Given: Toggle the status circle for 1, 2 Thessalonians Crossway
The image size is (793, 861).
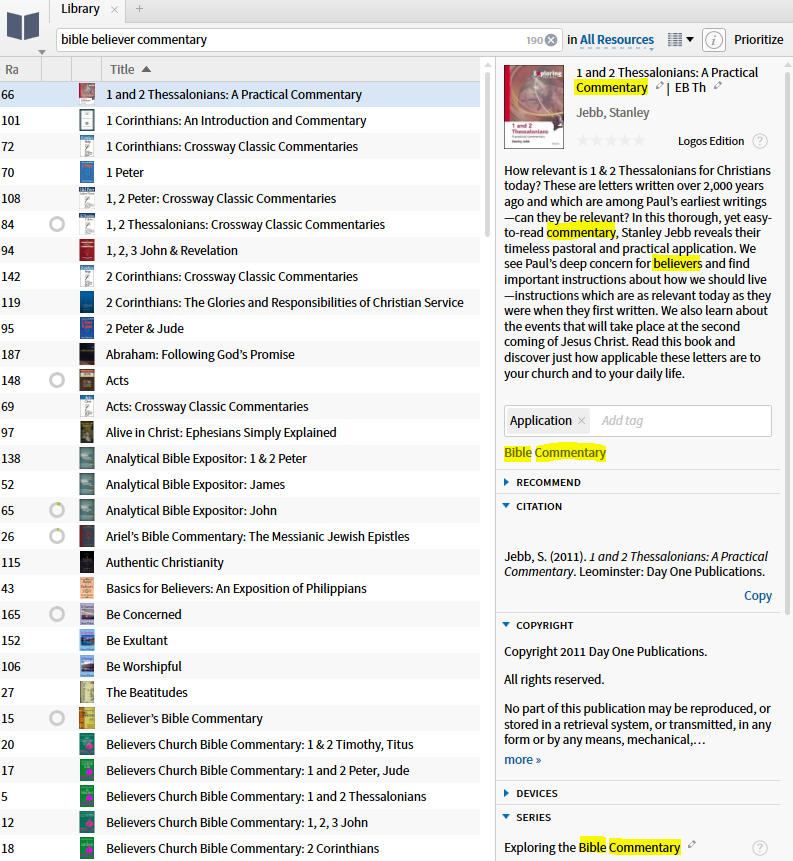Looking at the screenshot, I should click(57, 224).
